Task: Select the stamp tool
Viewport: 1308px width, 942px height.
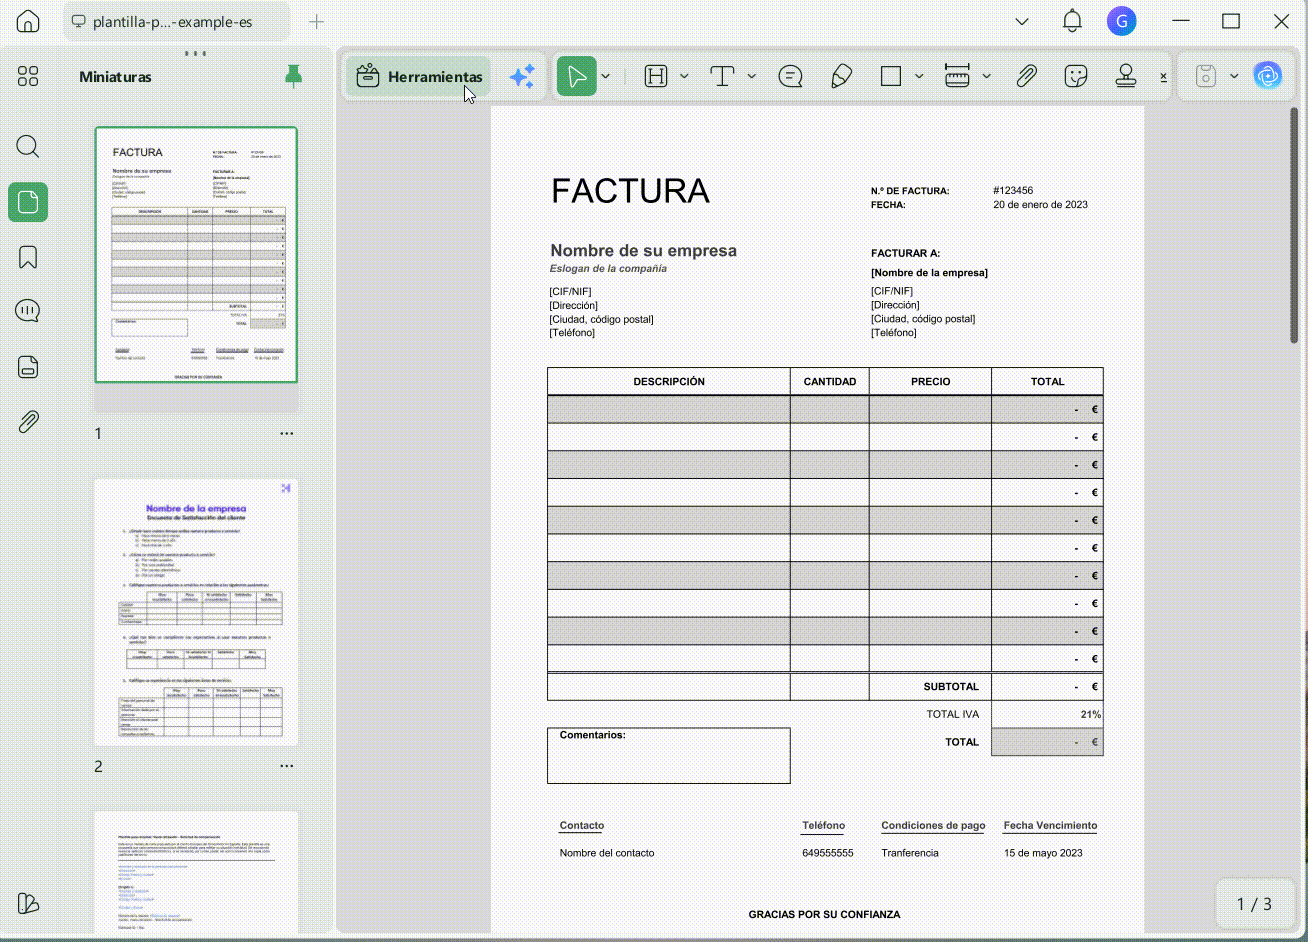Action: [1127, 77]
